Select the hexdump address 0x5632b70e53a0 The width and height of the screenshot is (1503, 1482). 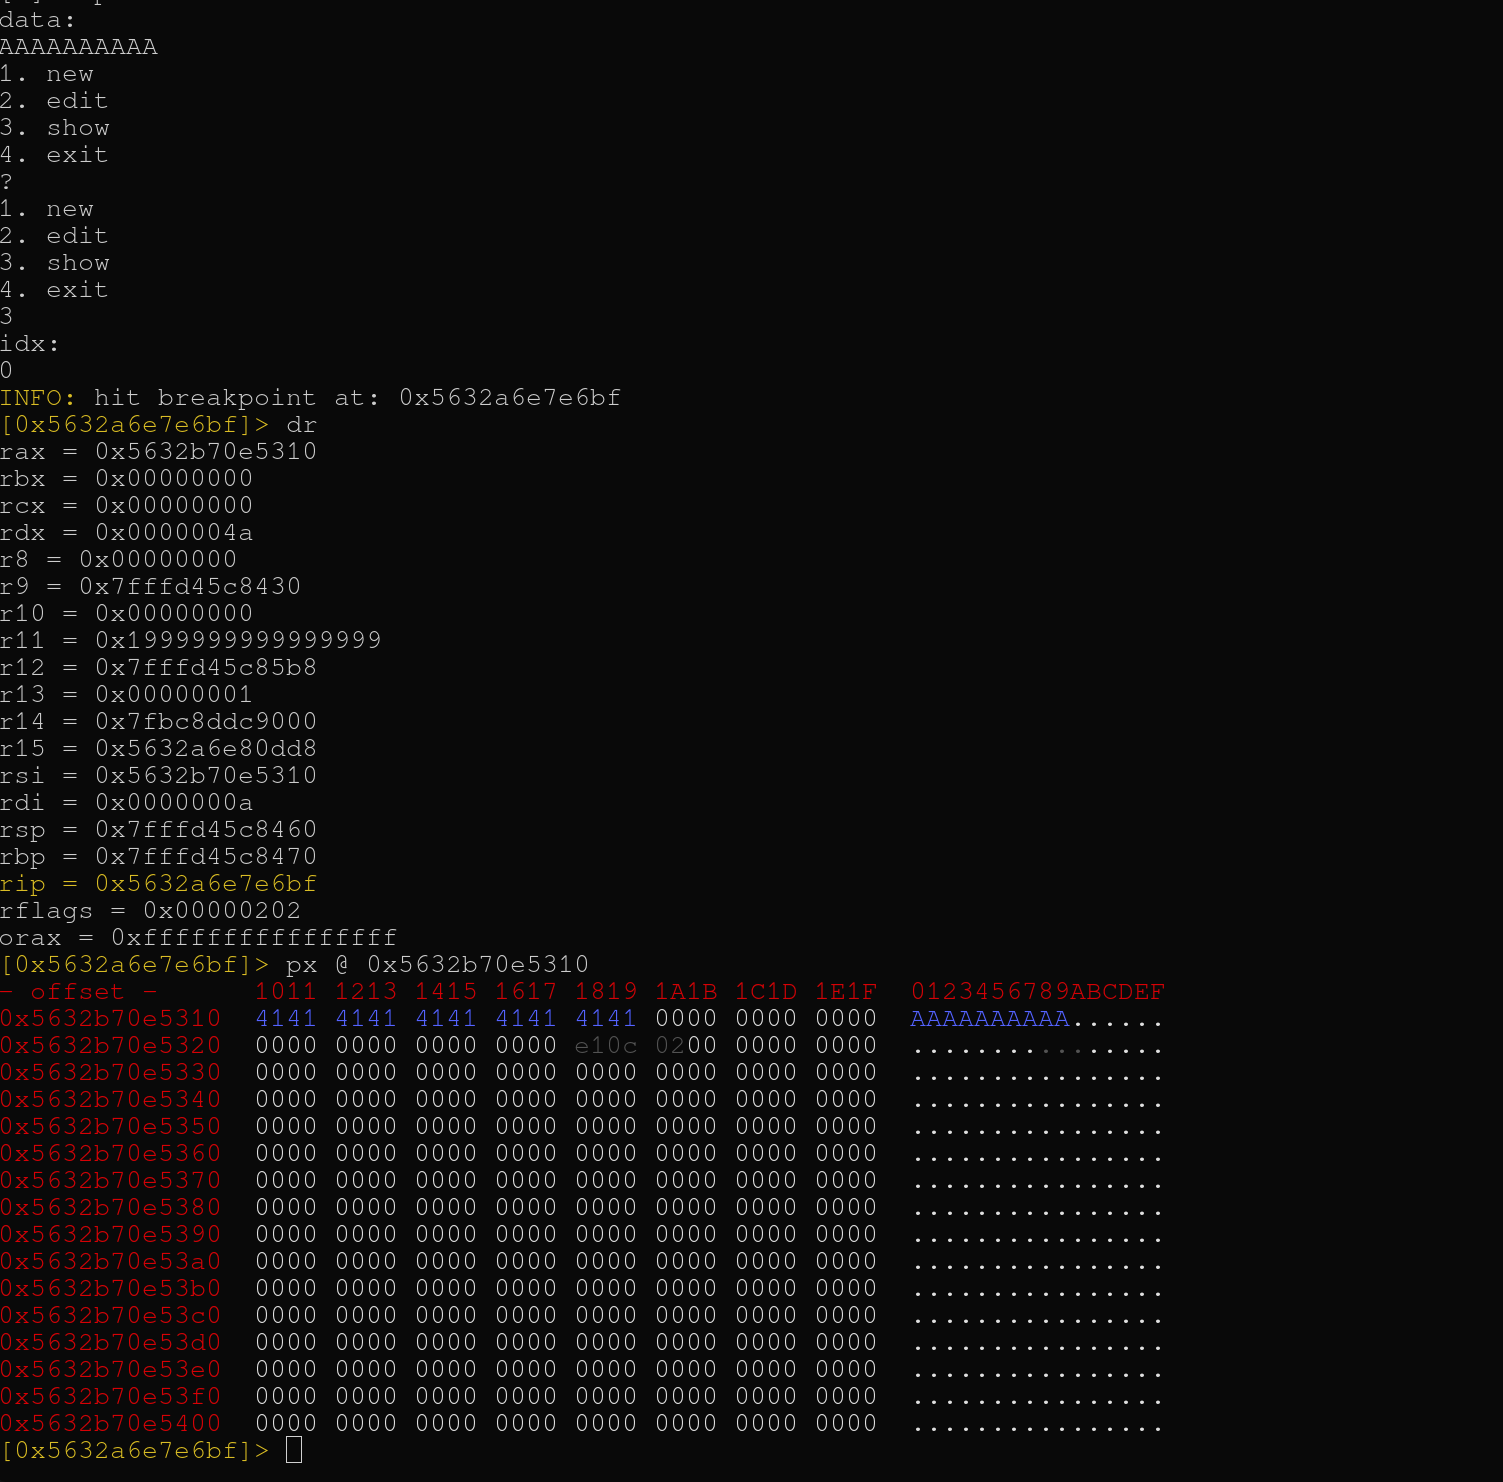110,1262
